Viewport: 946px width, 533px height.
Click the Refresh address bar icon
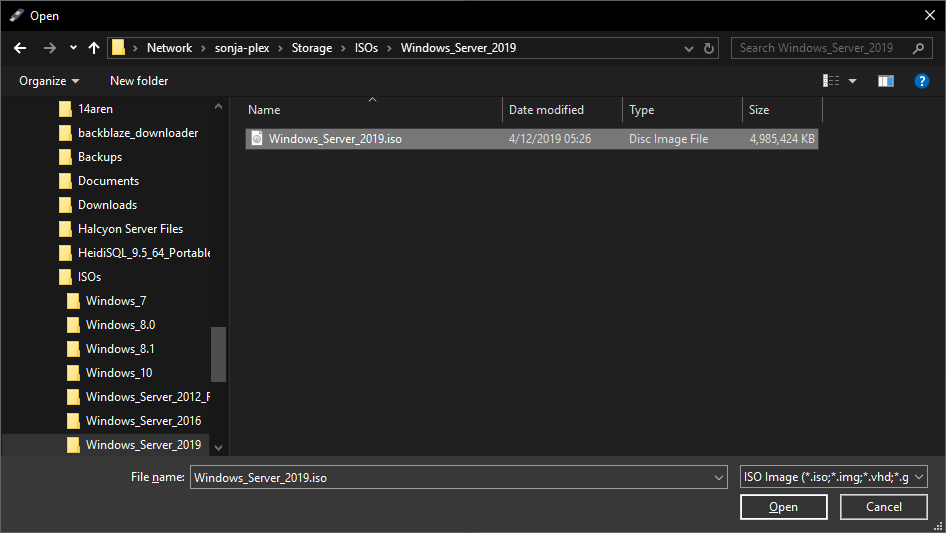709,48
